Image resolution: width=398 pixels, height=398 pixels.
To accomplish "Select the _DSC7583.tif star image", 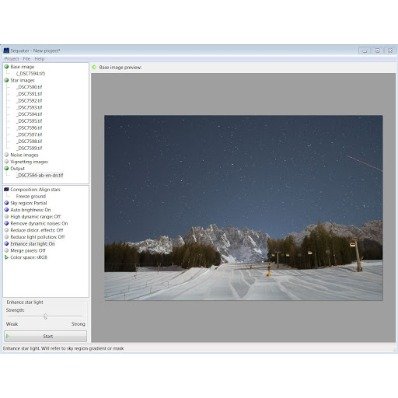I will (x=30, y=107).
